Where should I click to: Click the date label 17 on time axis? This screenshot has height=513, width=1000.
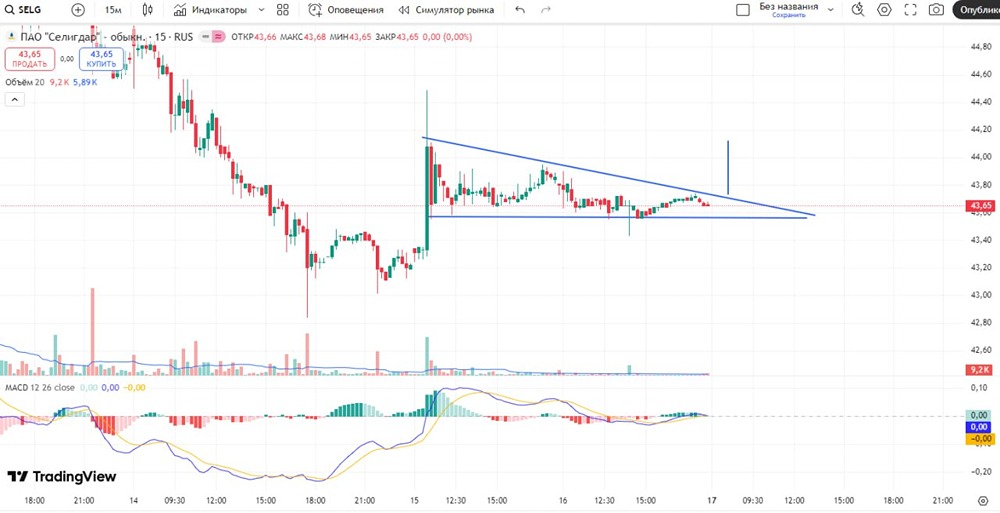point(712,501)
